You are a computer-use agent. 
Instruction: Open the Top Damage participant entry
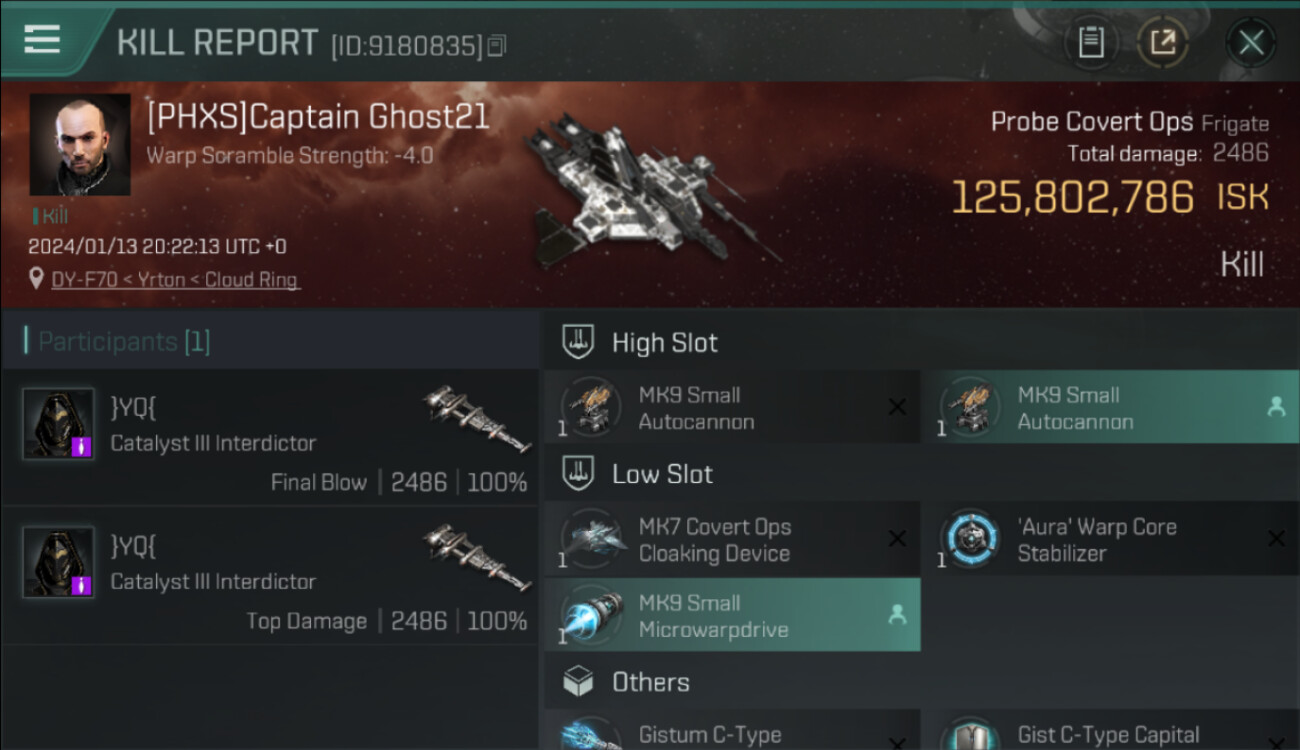click(270, 576)
